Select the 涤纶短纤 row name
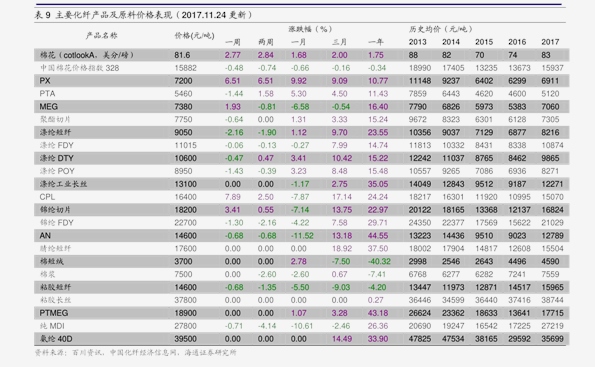Screen dimensions: 595x367 pyautogui.click(x=55, y=132)
